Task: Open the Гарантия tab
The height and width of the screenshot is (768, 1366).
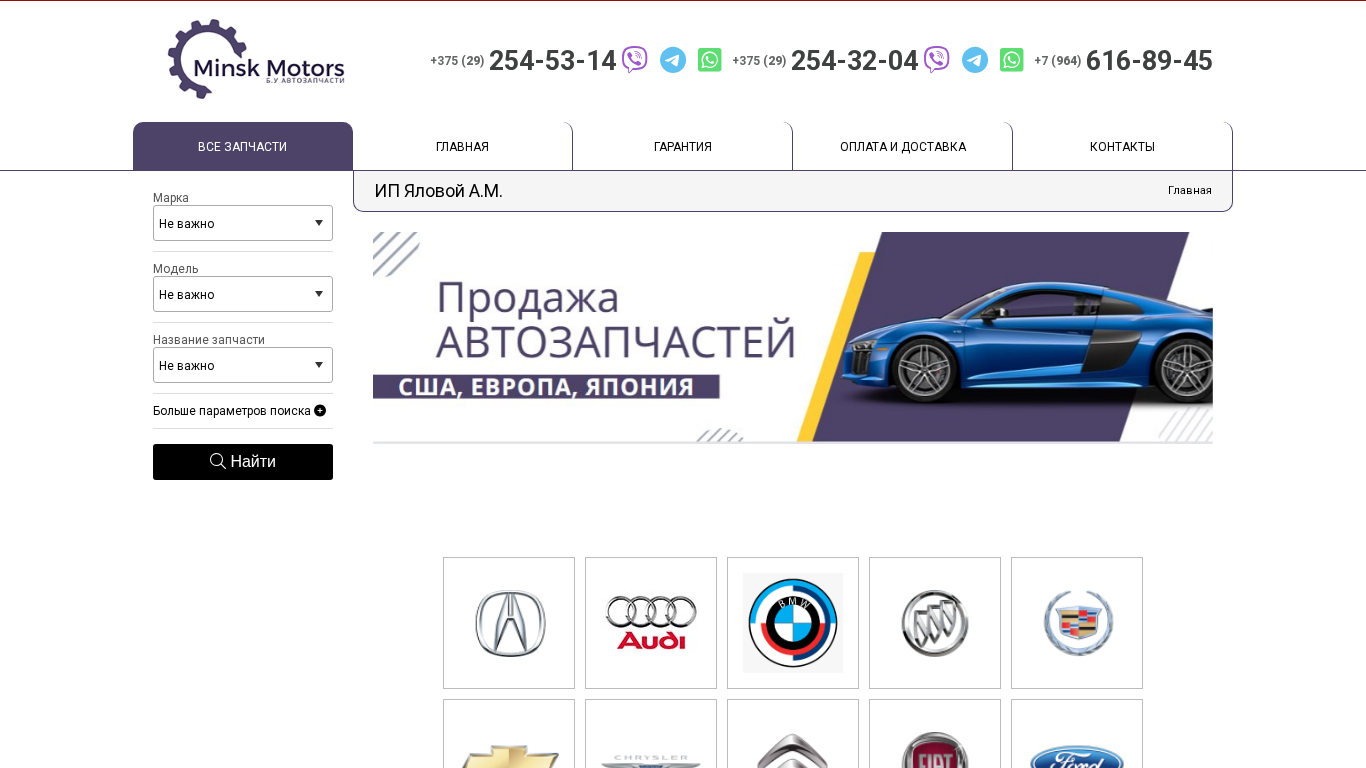Action: [683, 146]
